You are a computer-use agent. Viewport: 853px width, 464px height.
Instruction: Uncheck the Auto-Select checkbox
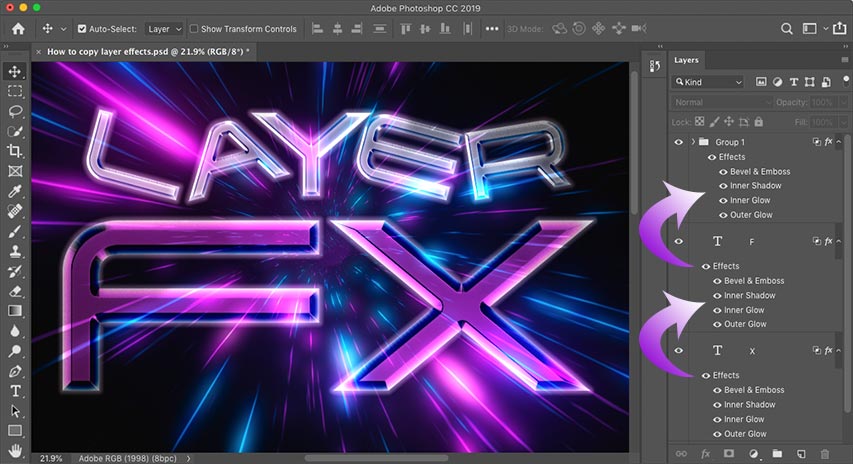[x=82, y=29]
